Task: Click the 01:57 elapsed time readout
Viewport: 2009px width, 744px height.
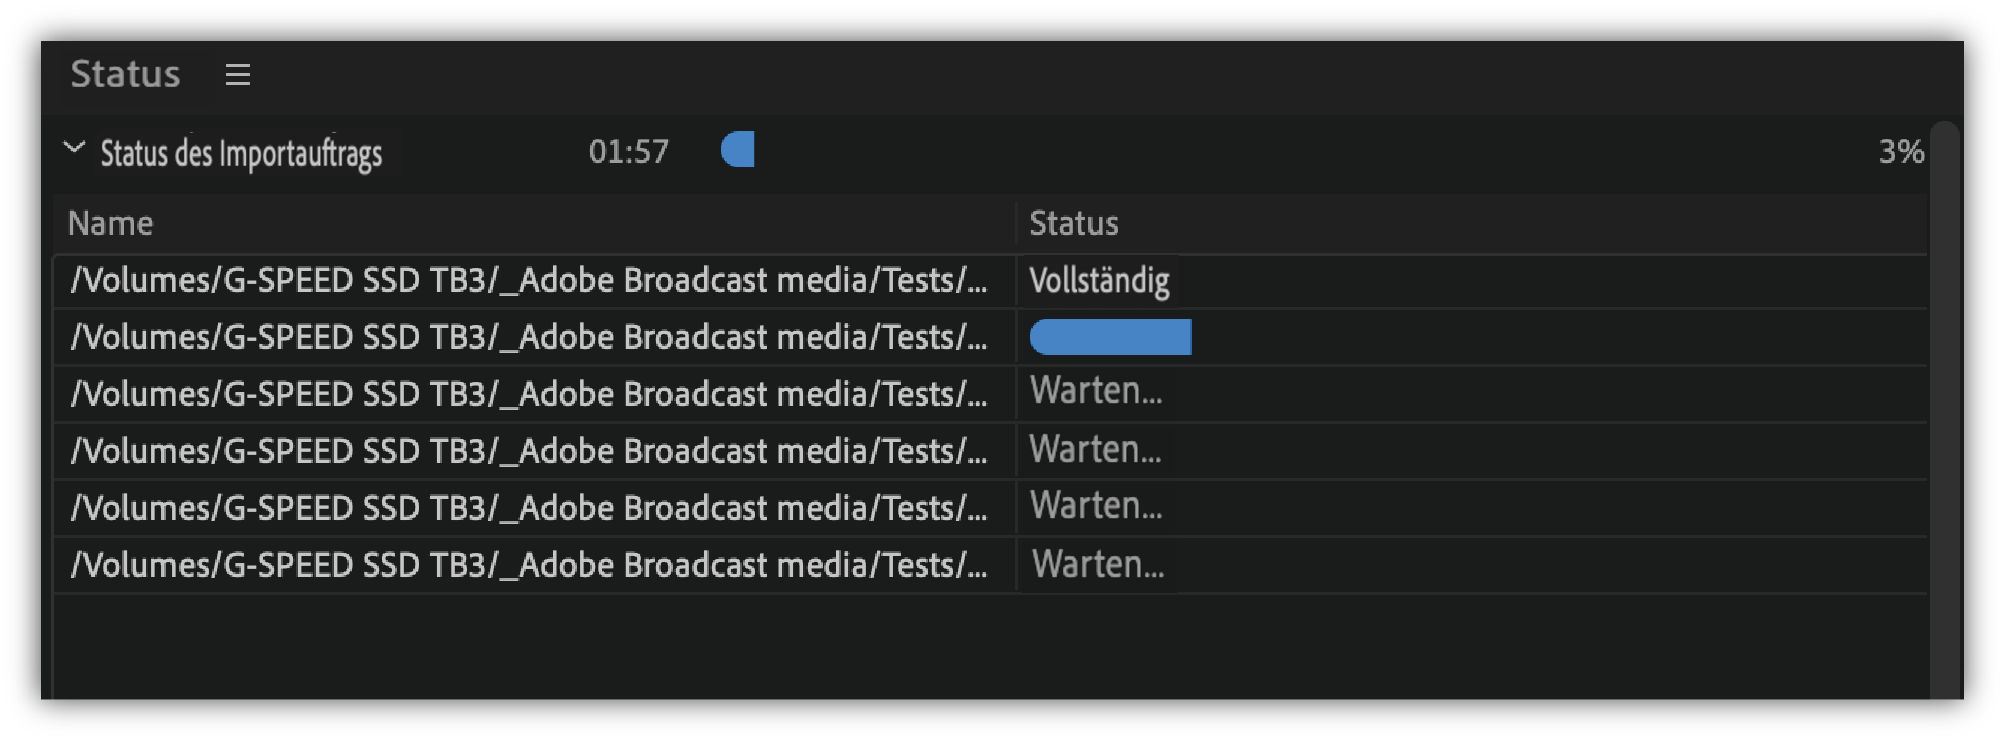Action: pyautogui.click(x=628, y=152)
